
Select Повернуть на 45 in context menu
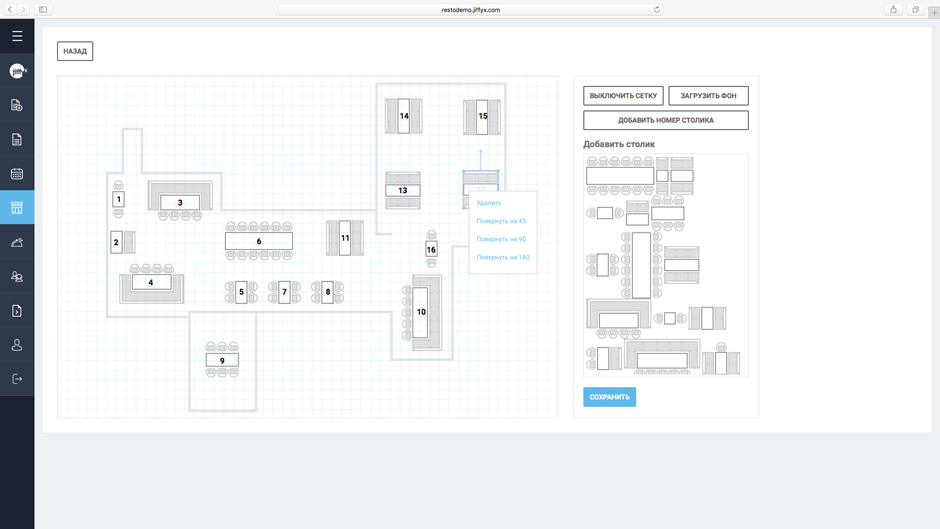click(x=501, y=221)
